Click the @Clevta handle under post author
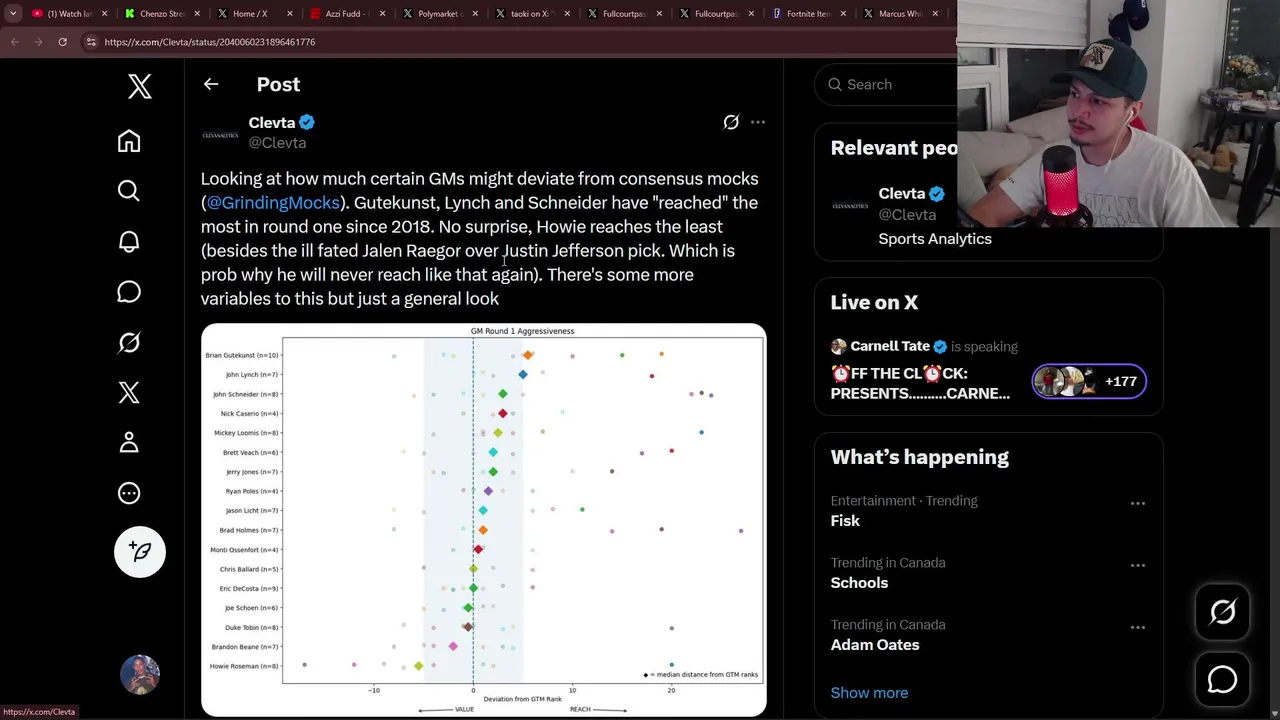Viewport: 1280px width, 720px height. click(277, 143)
